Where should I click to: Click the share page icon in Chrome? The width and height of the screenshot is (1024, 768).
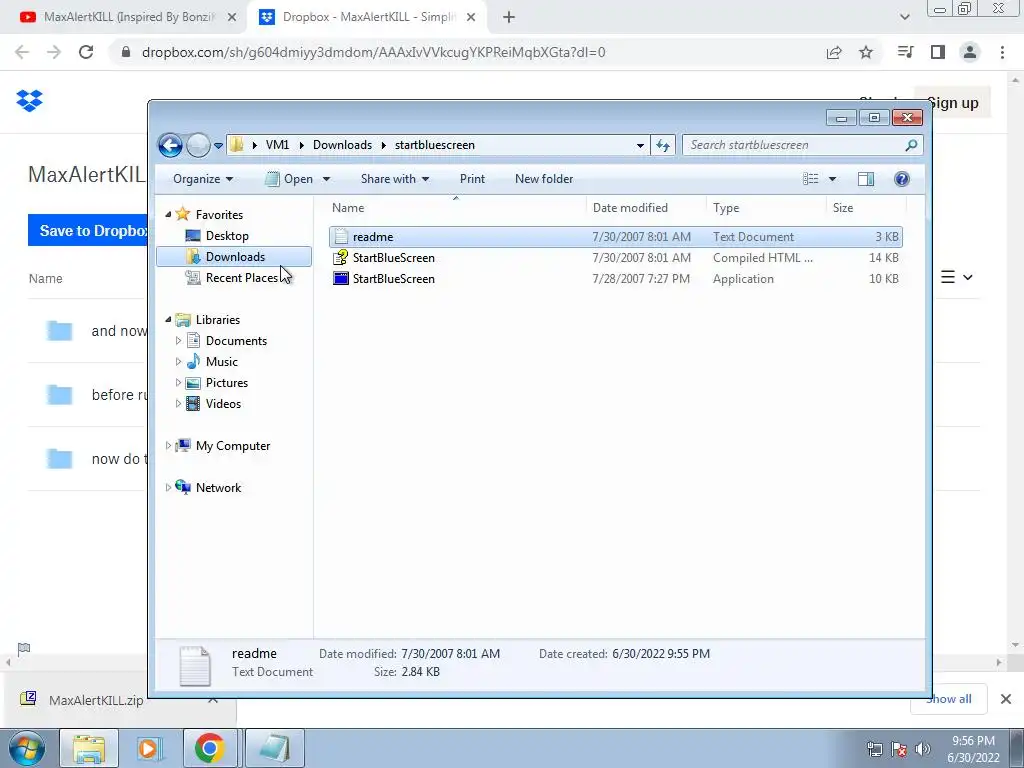coord(834,52)
